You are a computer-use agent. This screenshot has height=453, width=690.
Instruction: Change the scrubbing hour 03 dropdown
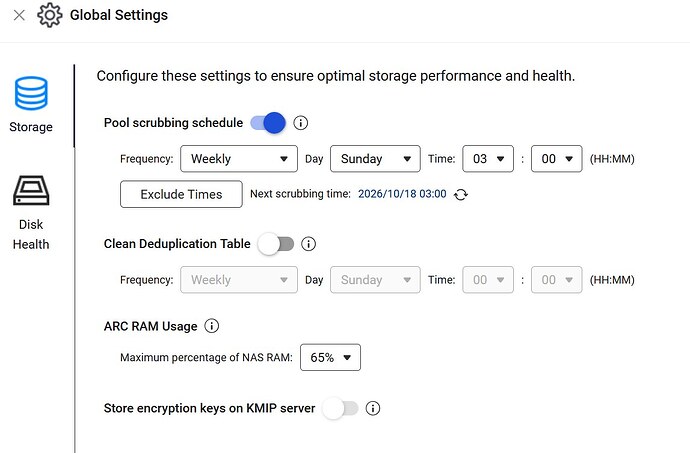(x=488, y=159)
